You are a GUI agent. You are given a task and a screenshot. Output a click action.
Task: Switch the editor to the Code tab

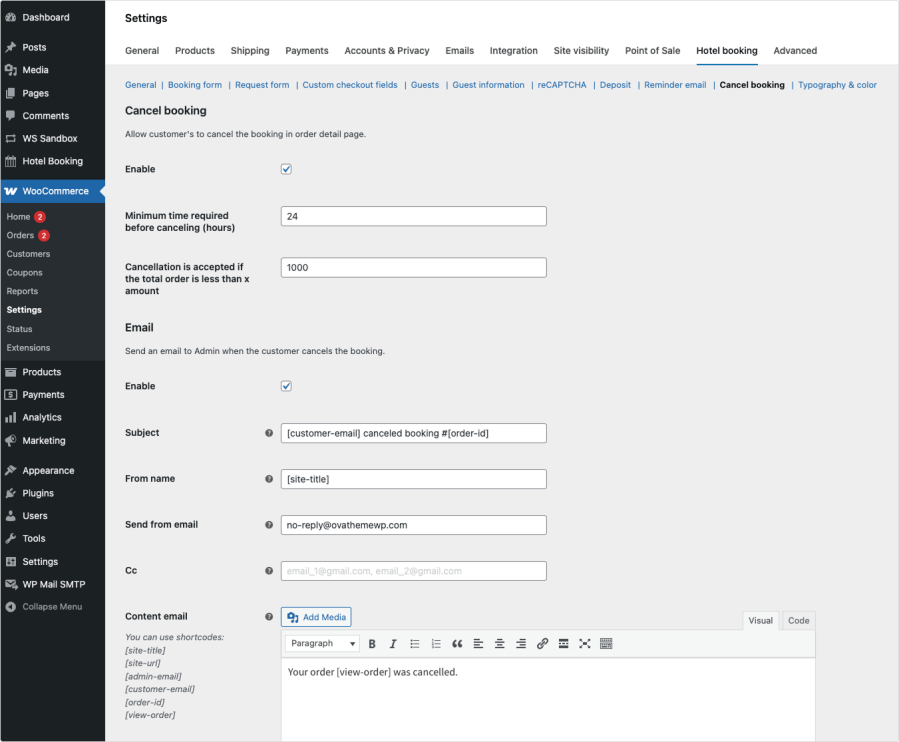[x=798, y=621]
